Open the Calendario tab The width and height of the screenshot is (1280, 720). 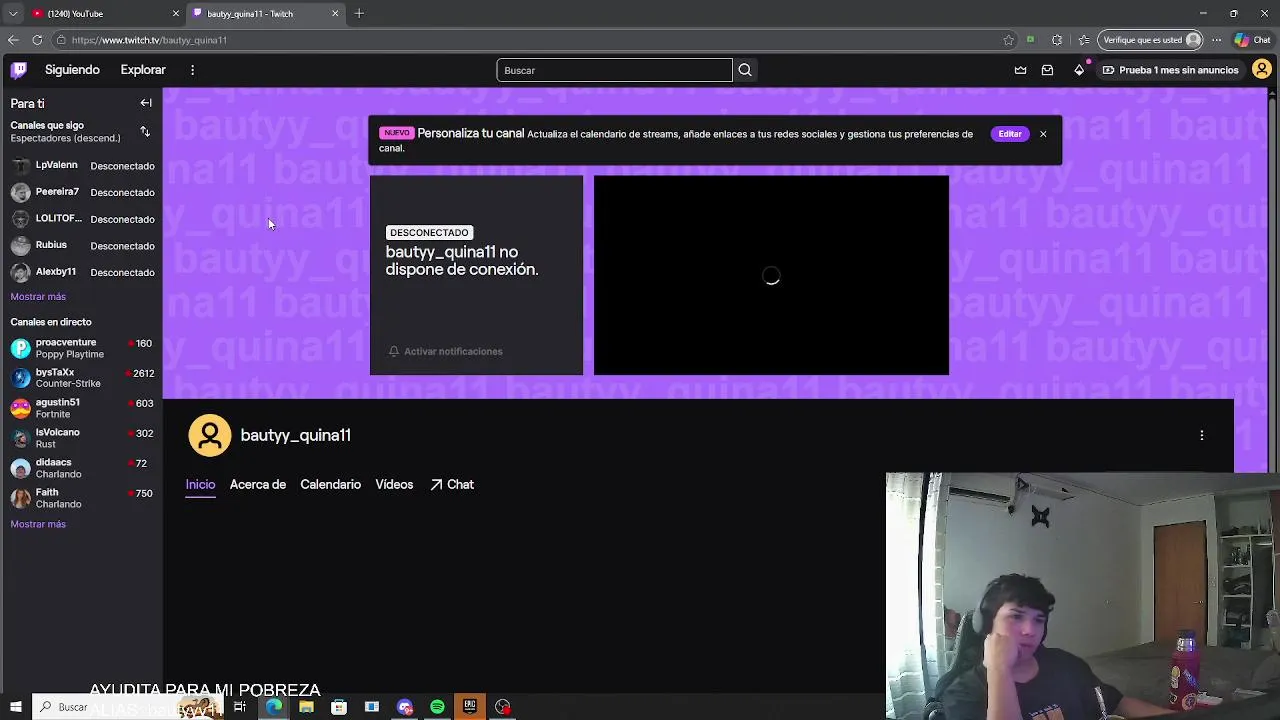[x=330, y=484]
